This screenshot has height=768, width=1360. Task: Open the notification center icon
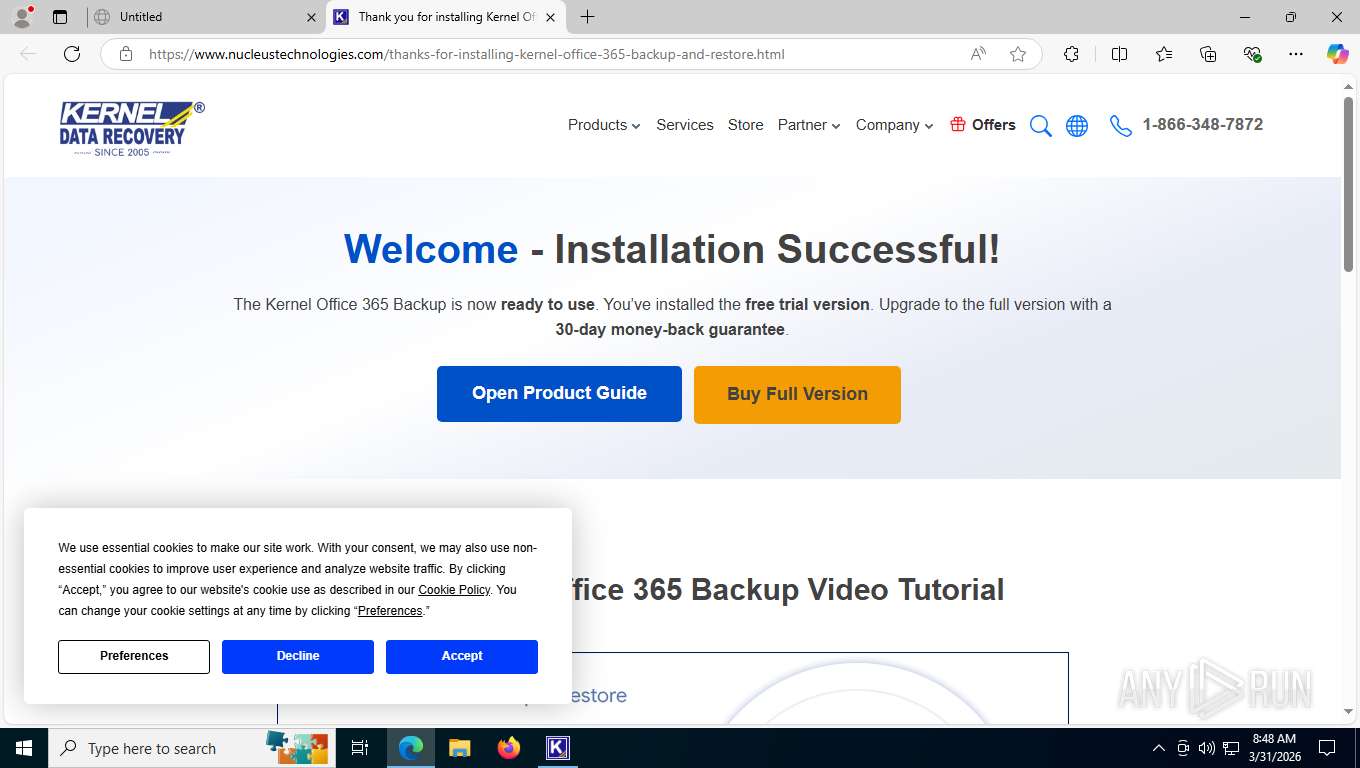1327,748
